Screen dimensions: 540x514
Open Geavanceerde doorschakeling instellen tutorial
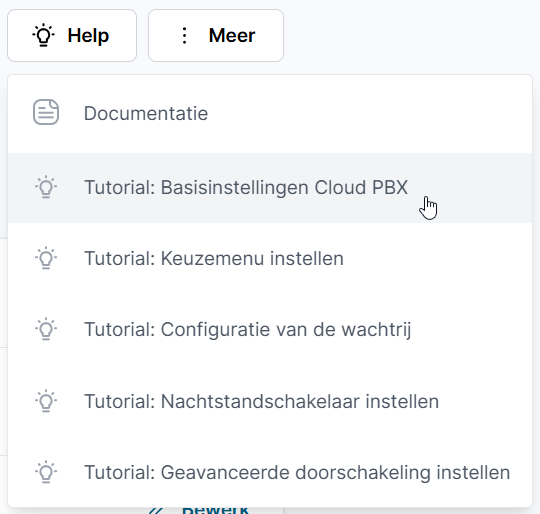tap(270, 472)
